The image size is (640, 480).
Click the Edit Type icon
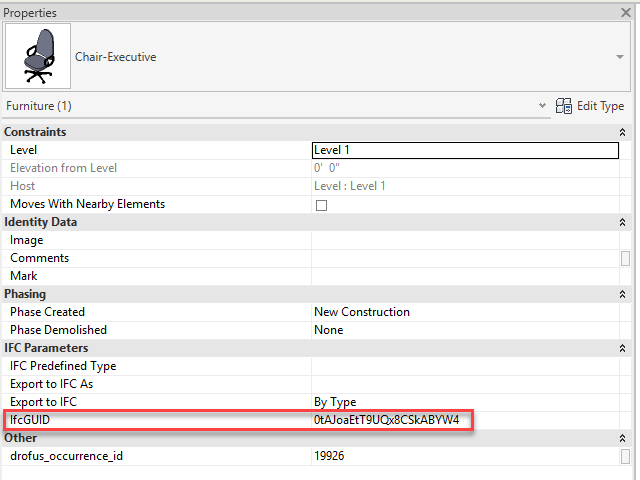click(x=564, y=106)
